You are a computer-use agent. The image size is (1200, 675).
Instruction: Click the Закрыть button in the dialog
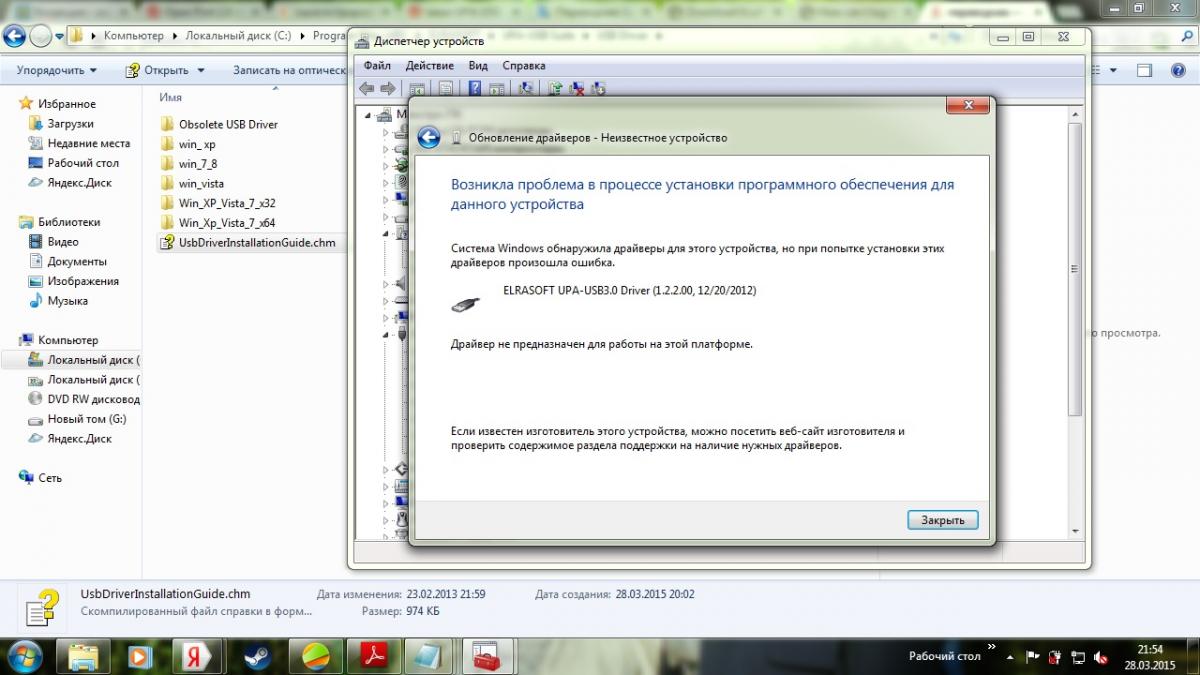pyautogui.click(x=943, y=520)
